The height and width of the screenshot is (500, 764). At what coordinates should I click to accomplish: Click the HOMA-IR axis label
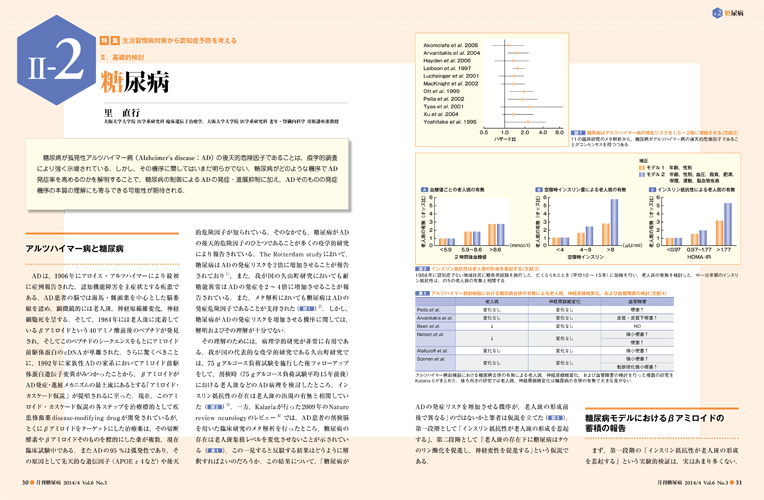tap(699, 256)
